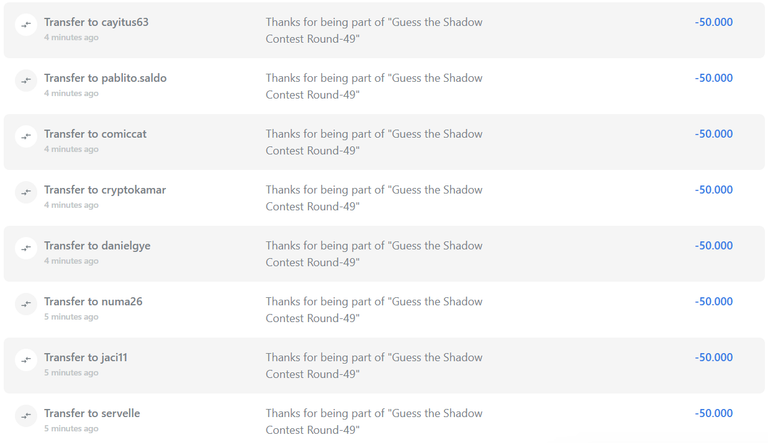This screenshot has width=768, height=443.
Task: Click transfer icon beside servelle row
Action: point(26,415)
